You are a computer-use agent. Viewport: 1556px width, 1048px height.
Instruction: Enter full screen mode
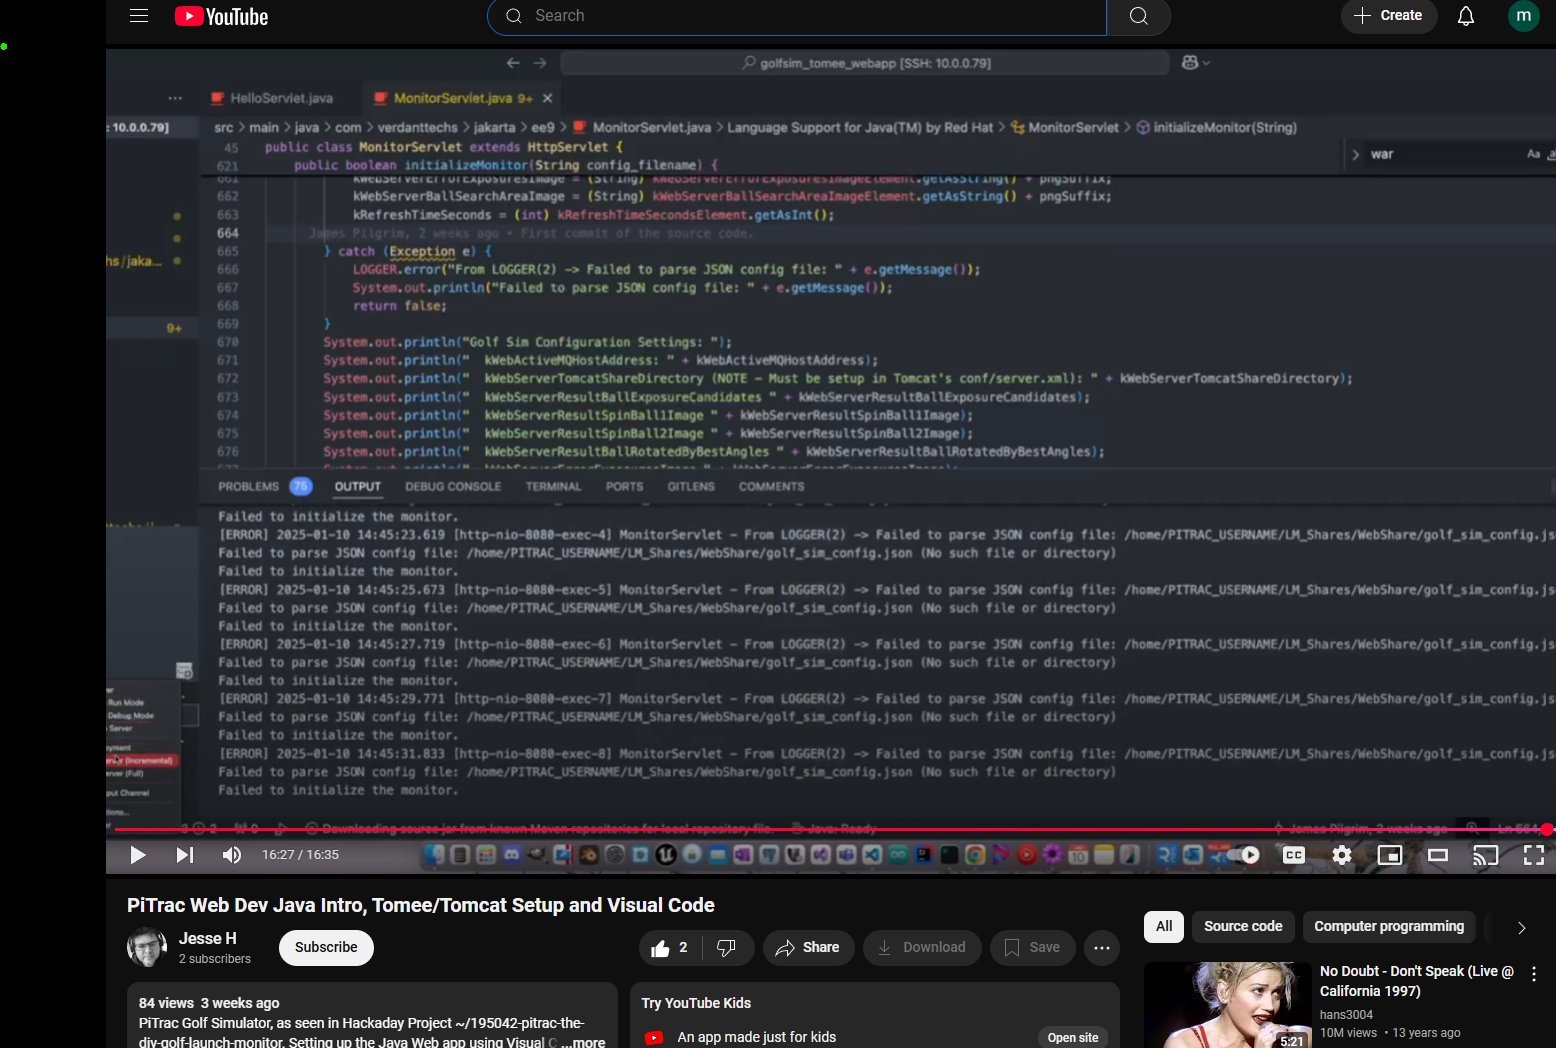pyautogui.click(x=1533, y=855)
